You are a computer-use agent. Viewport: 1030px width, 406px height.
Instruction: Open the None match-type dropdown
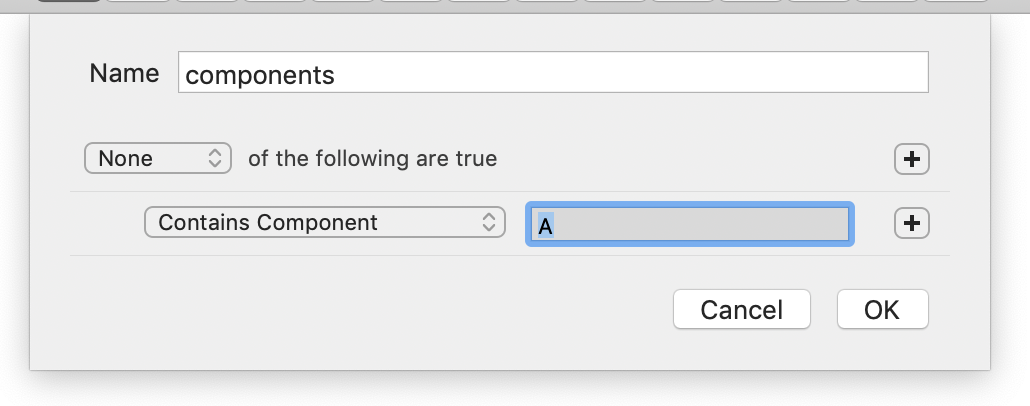pyautogui.click(x=158, y=158)
